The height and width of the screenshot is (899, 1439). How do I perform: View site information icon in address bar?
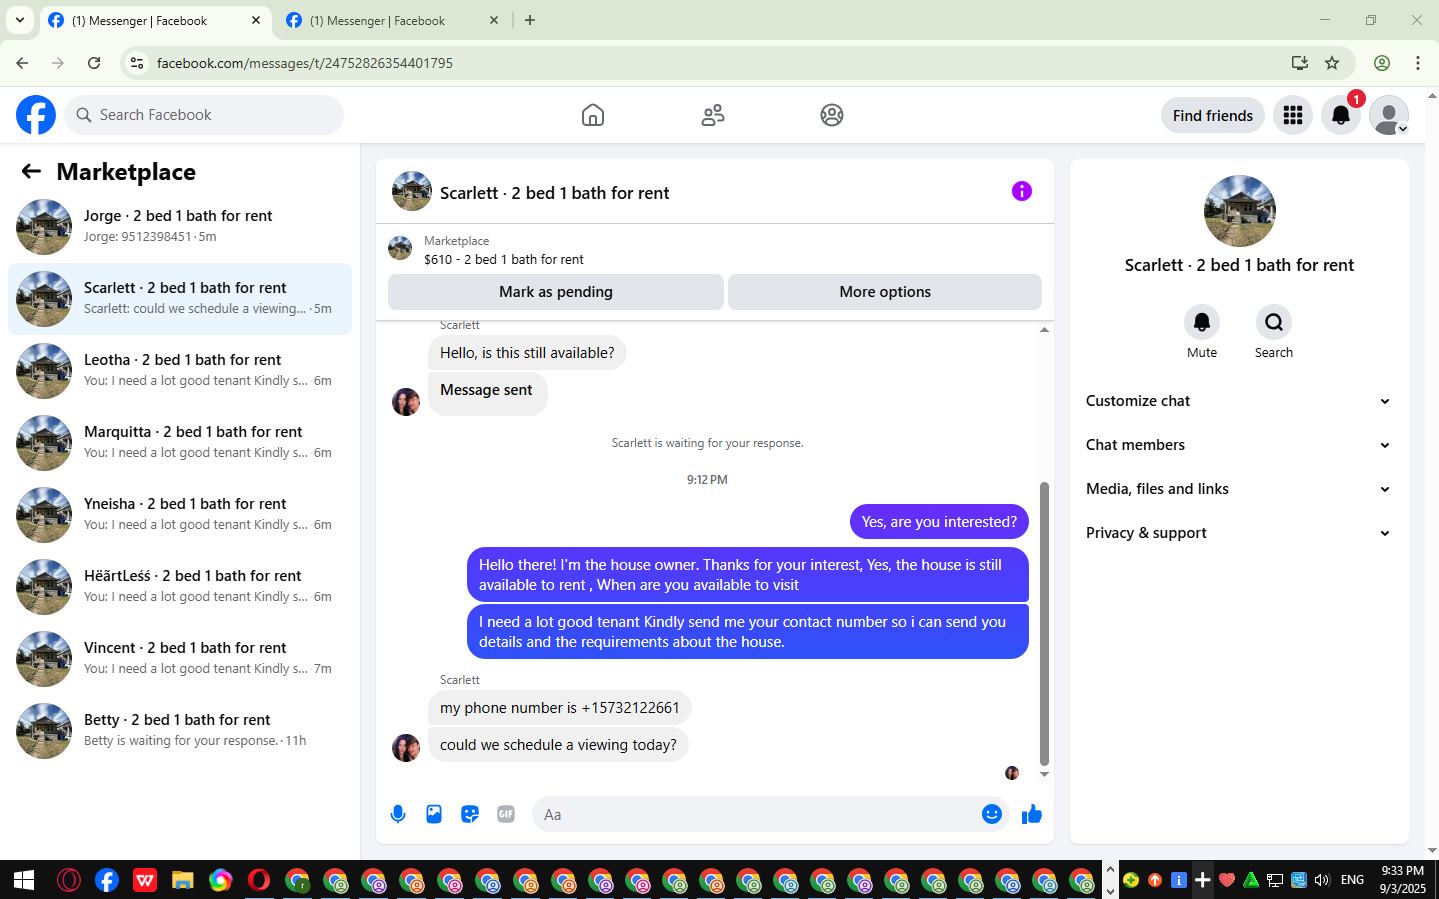click(137, 63)
